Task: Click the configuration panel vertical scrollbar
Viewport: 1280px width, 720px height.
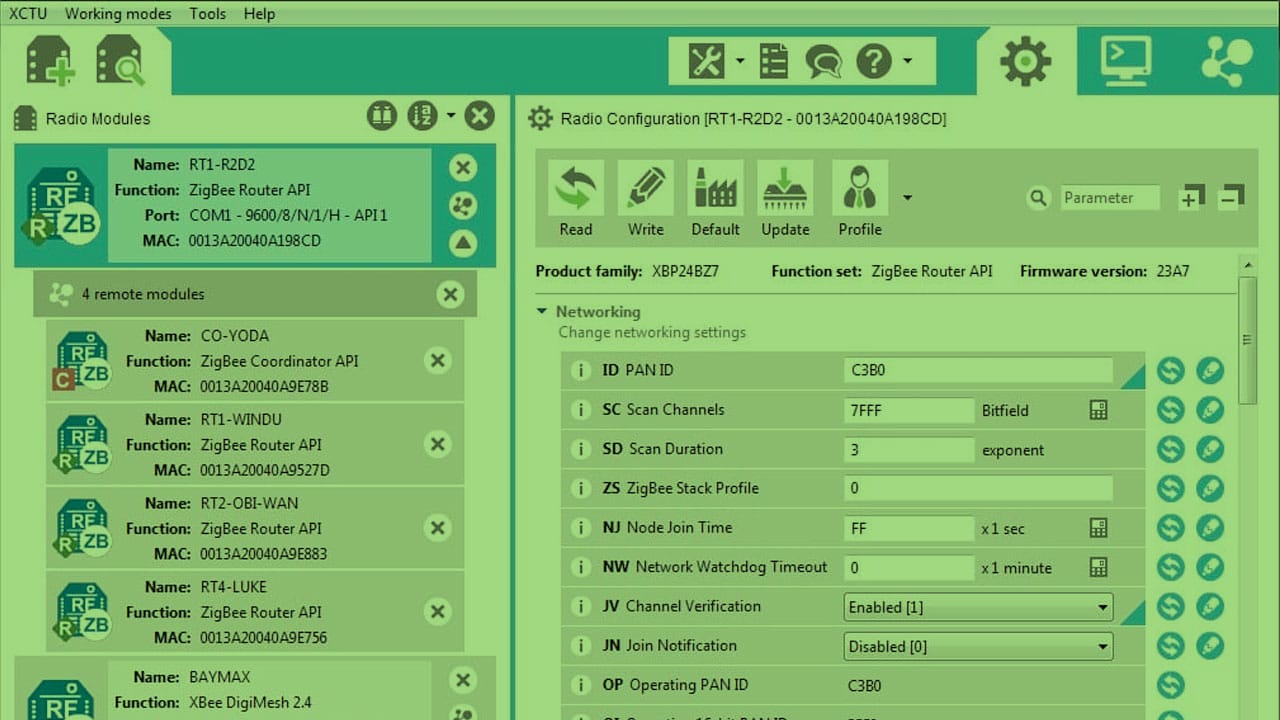Action: coord(1247,340)
